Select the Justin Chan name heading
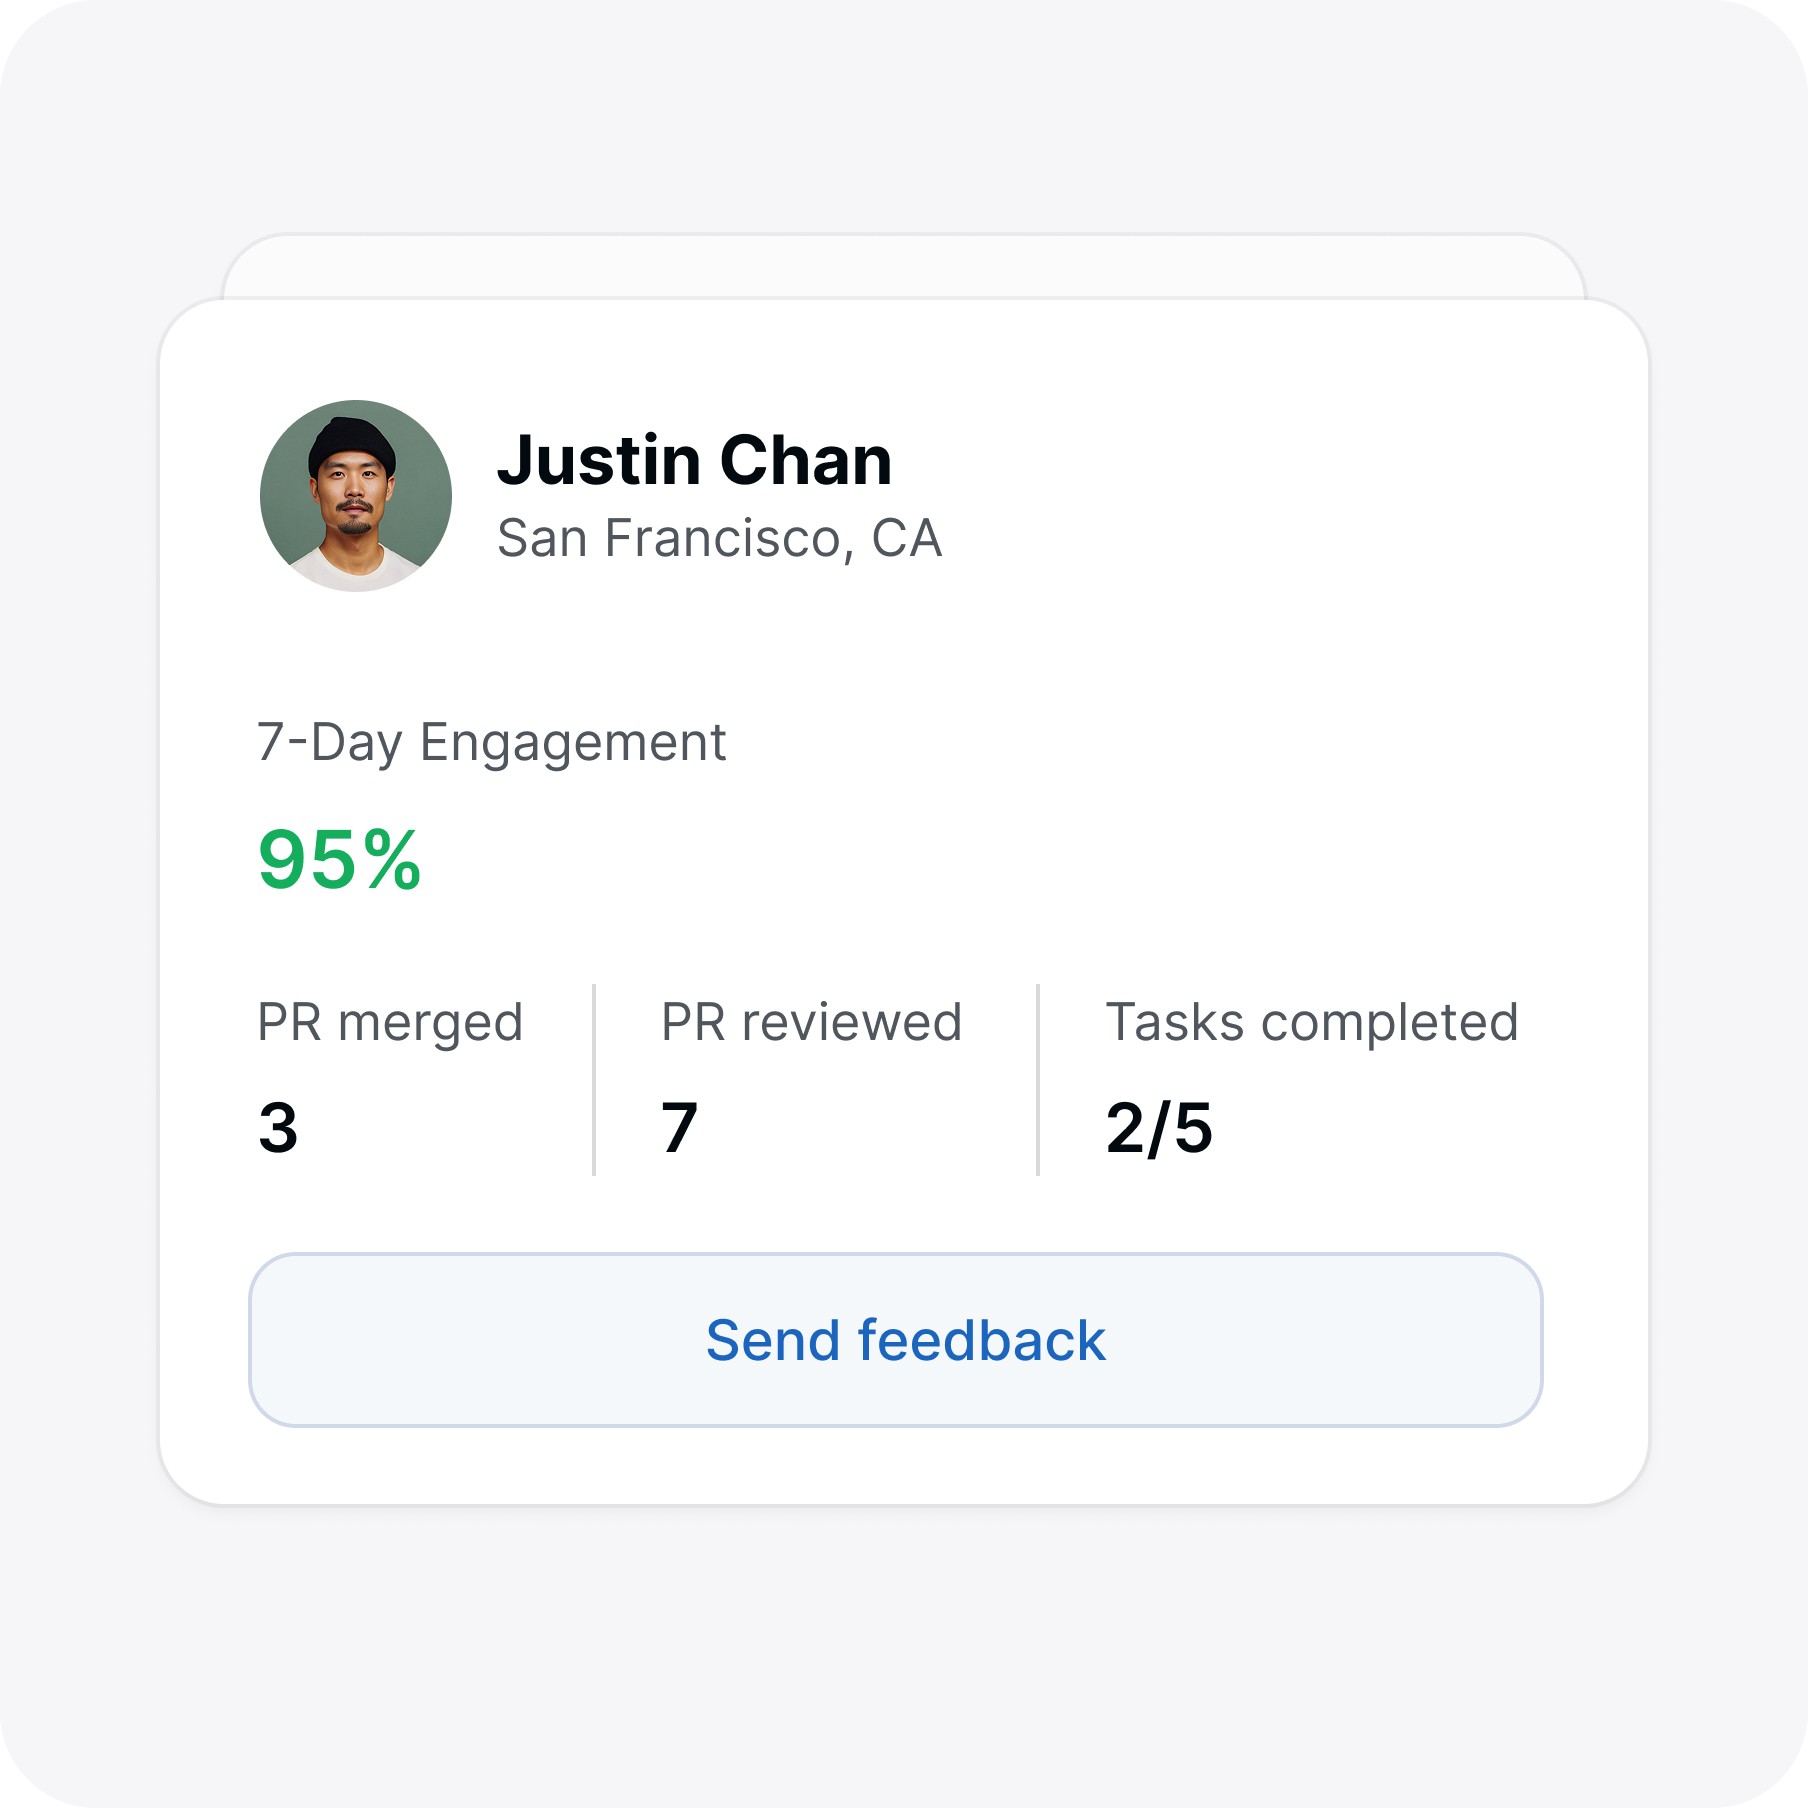The width and height of the screenshot is (1808, 1808). pos(694,460)
